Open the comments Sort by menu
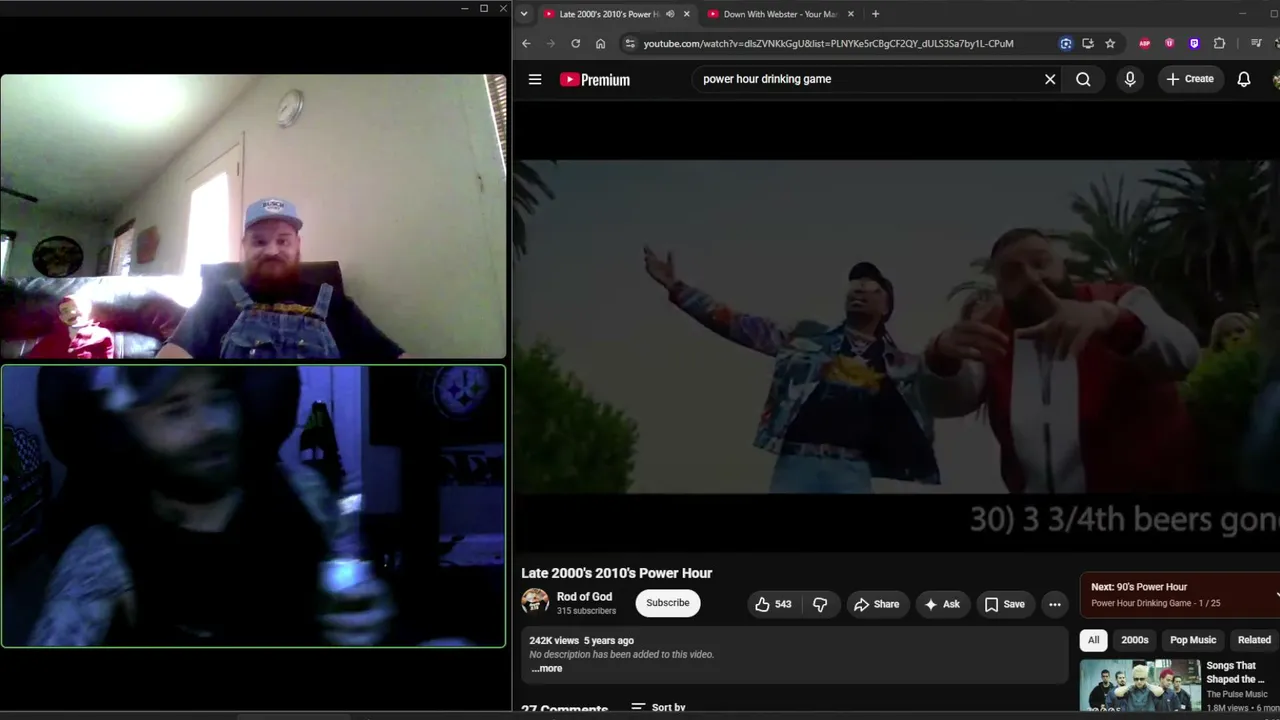The image size is (1280, 720). point(658,707)
